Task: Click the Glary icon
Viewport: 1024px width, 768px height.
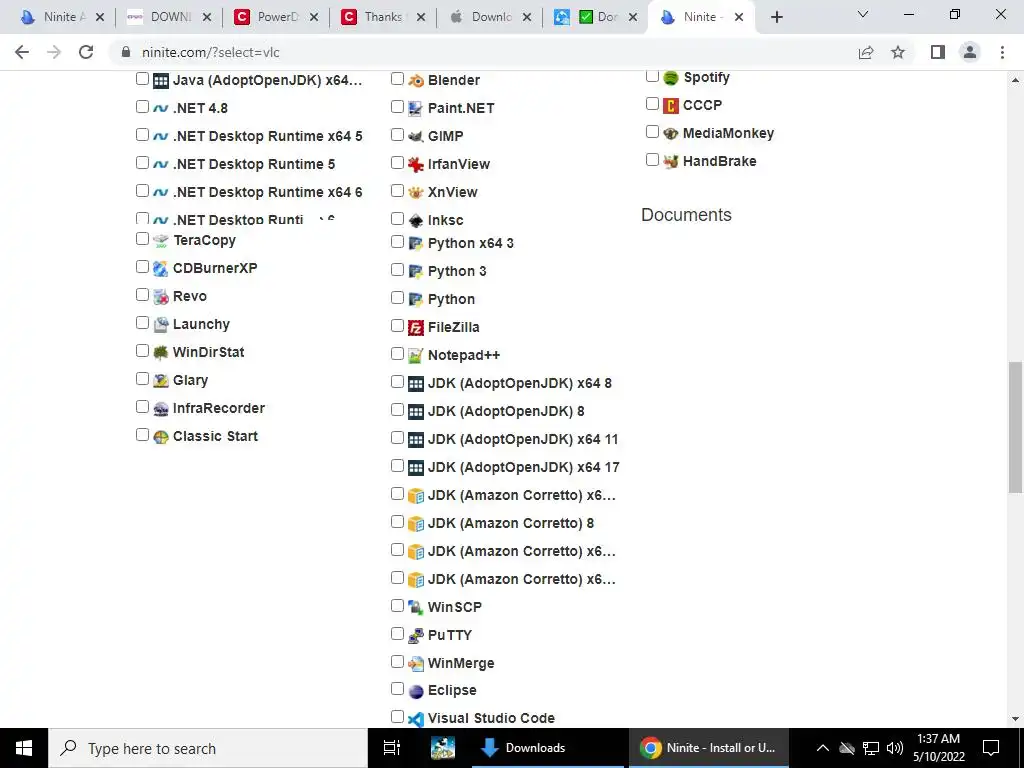Action: [161, 381]
